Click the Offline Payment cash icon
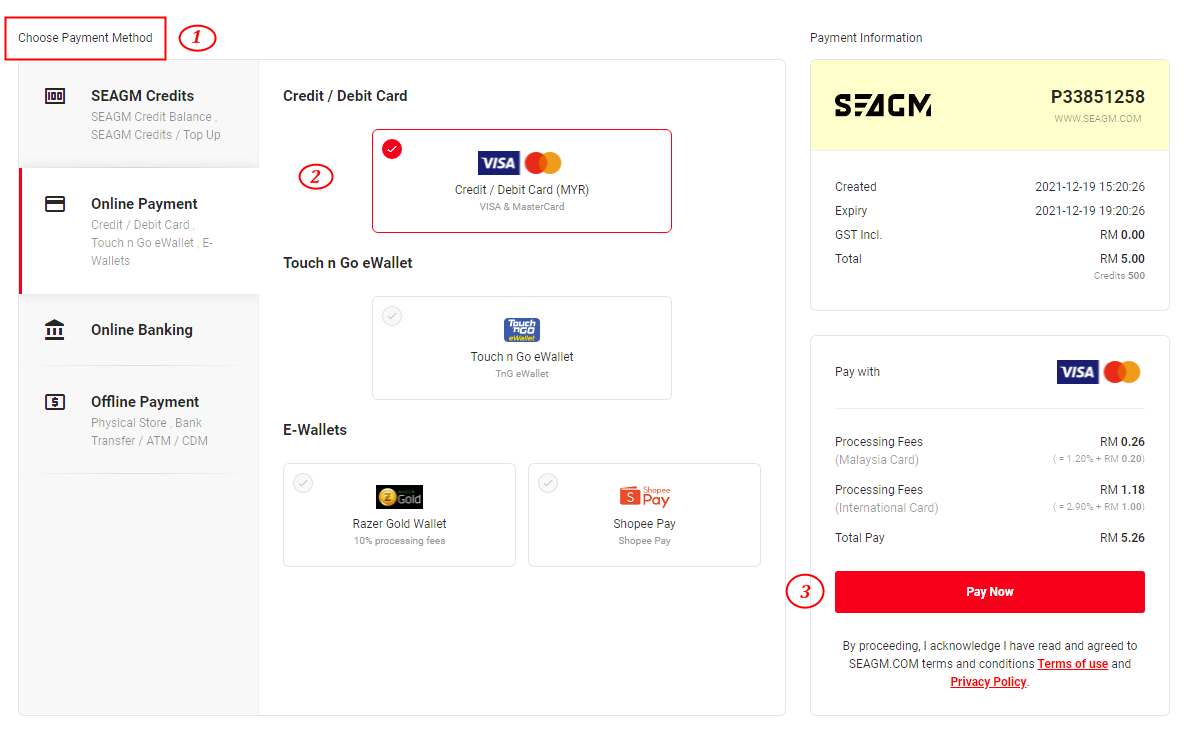The width and height of the screenshot is (1189, 734). (55, 402)
